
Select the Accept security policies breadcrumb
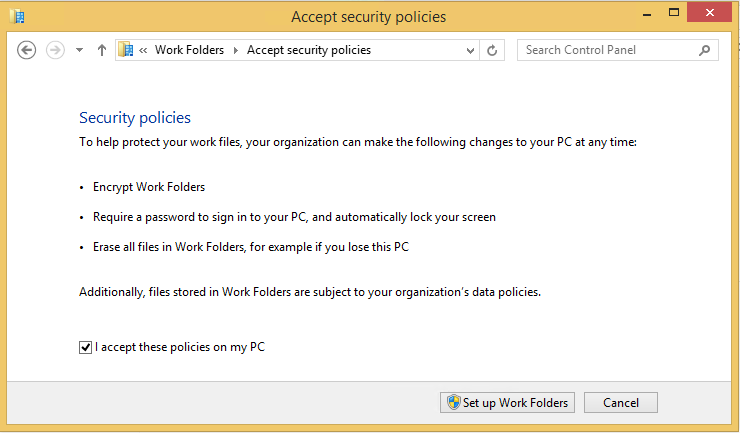tap(308, 50)
